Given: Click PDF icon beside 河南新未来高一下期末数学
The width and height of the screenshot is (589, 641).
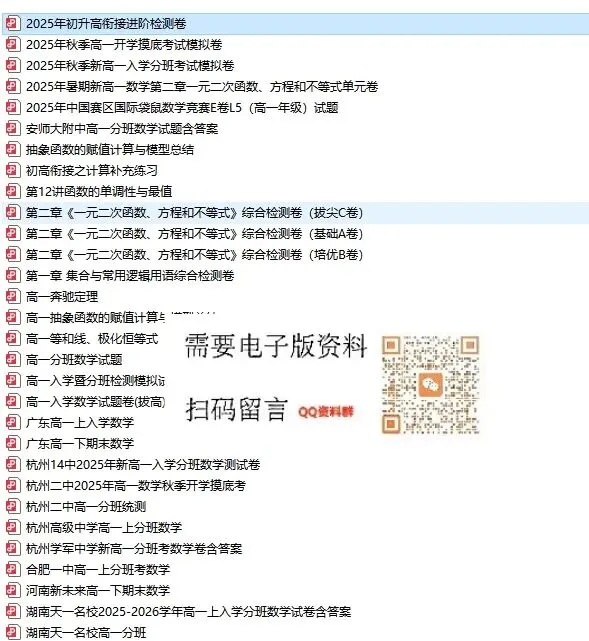Looking at the screenshot, I should point(13,590).
